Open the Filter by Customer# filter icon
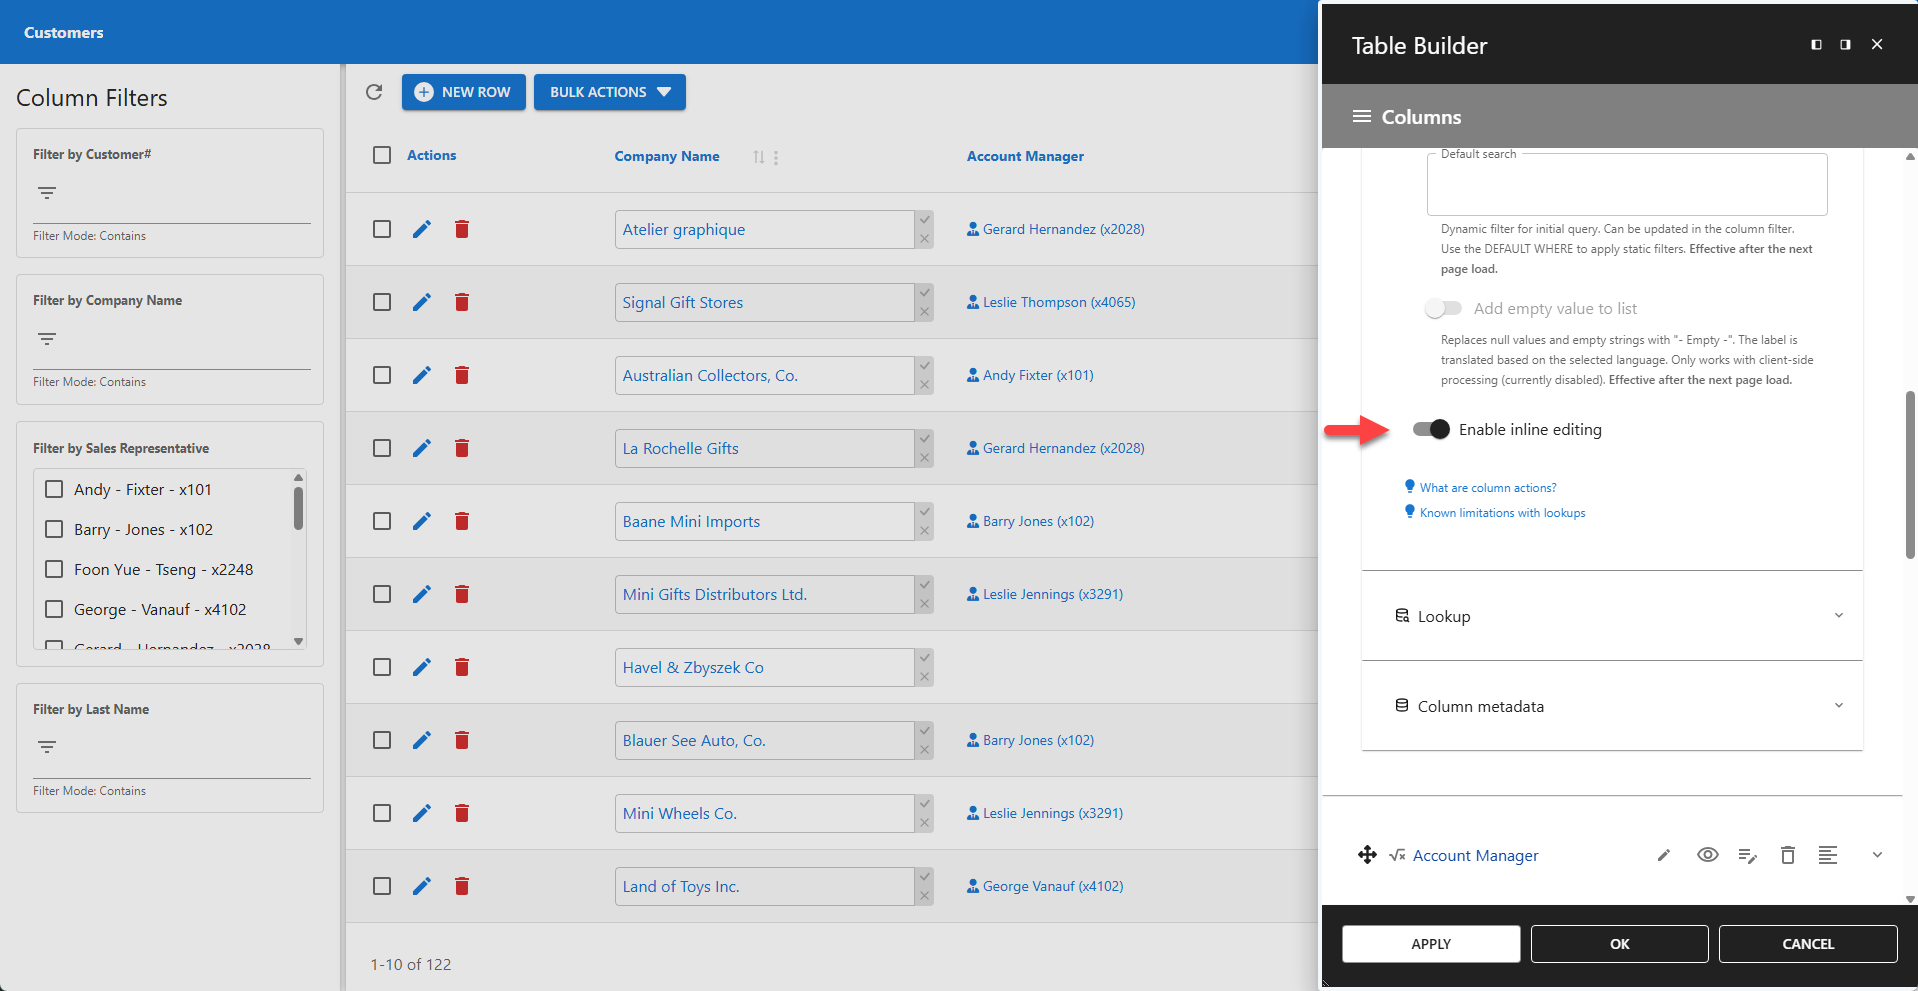 [x=46, y=193]
